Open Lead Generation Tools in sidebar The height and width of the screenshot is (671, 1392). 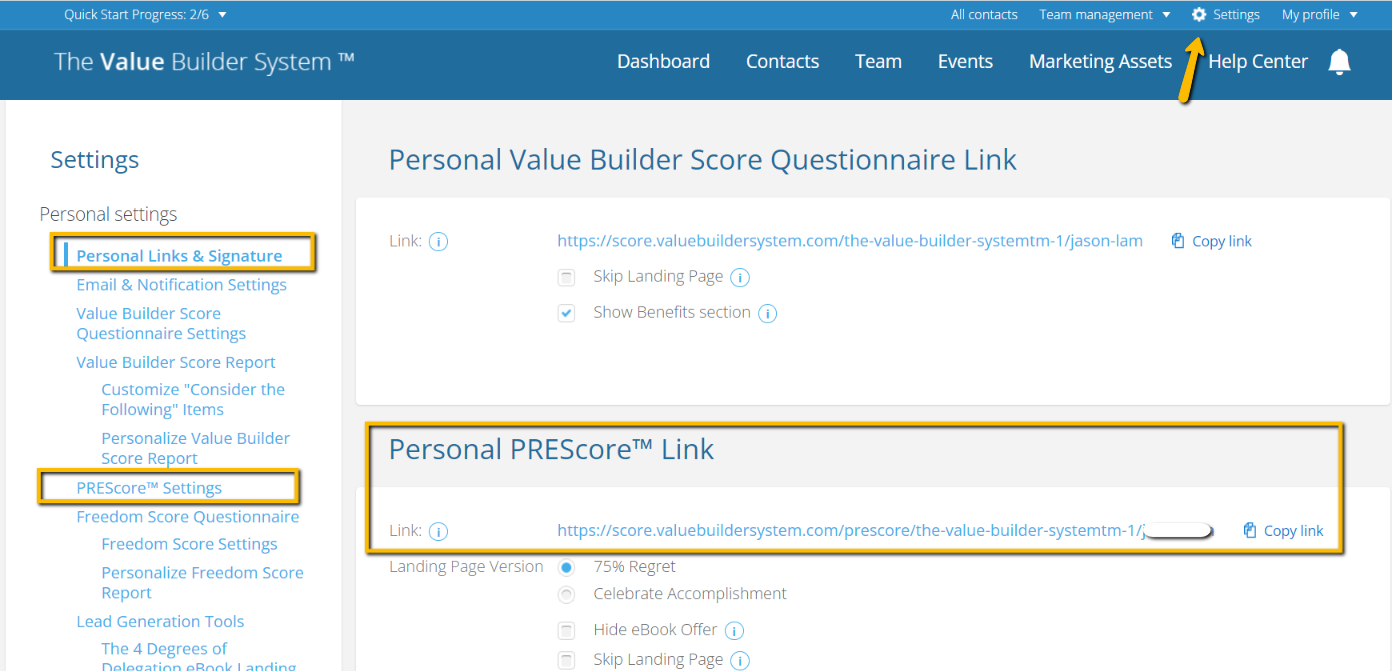click(x=160, y=621)
